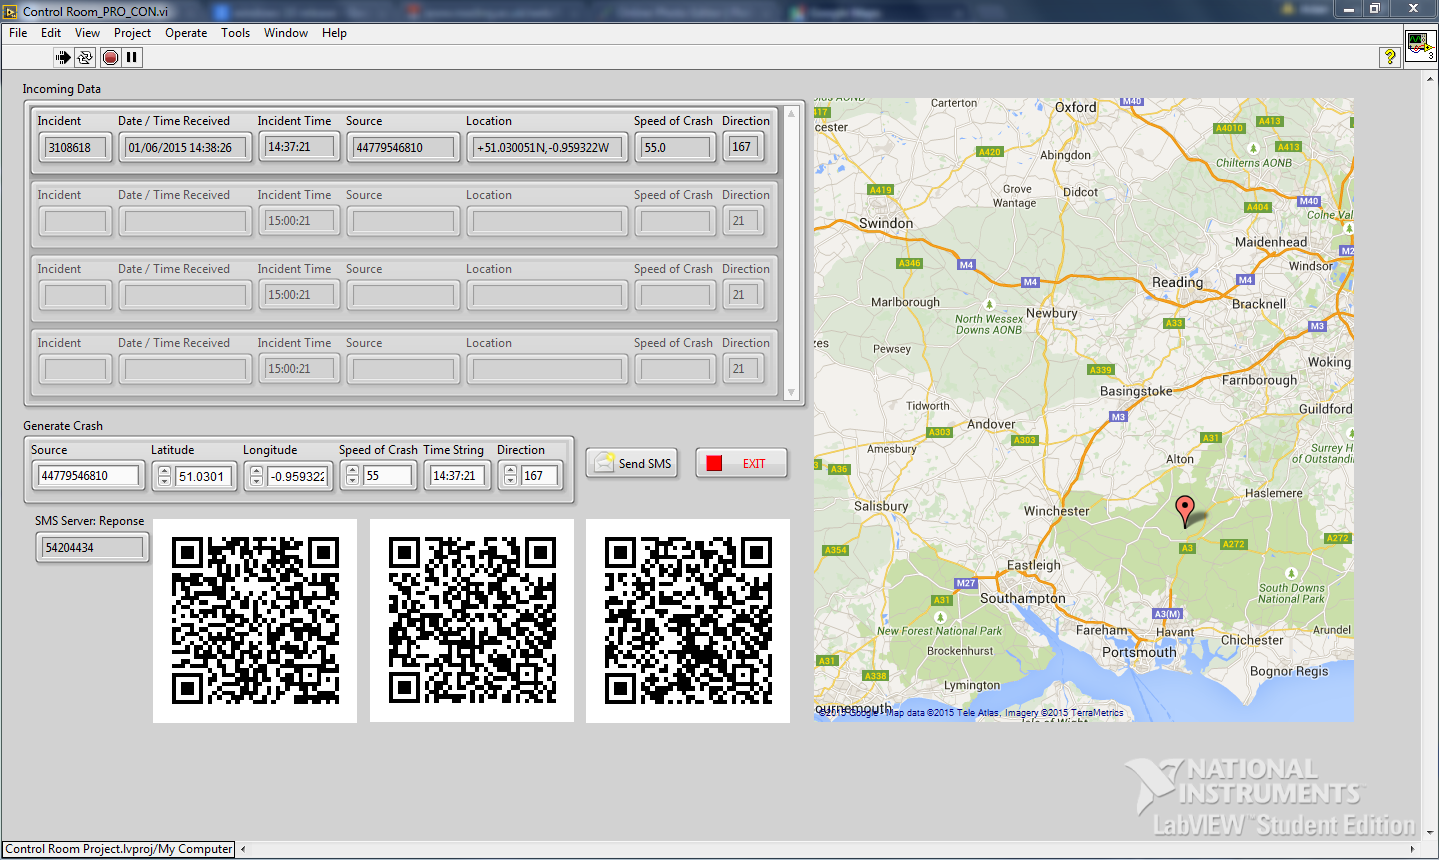The width and height of the screenshot is (1439, 860).
Task: Click the SMS Server response field
Action: pyautogui.click(x=92, y=547)
